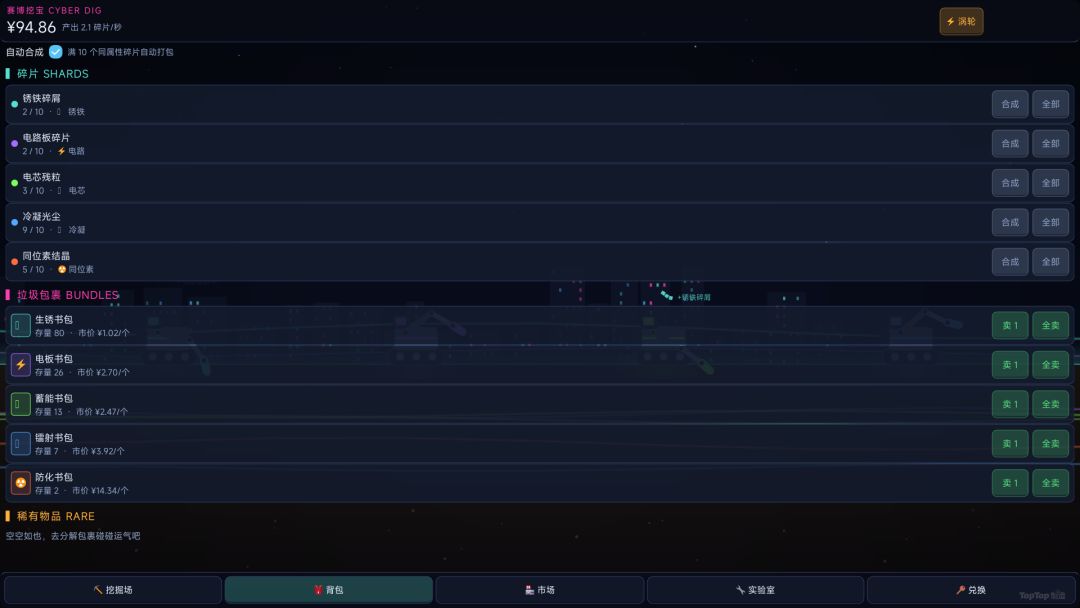Open the 实验室 laboratory tab
The image size is (1080, 608).
click(x=756, y=590)
